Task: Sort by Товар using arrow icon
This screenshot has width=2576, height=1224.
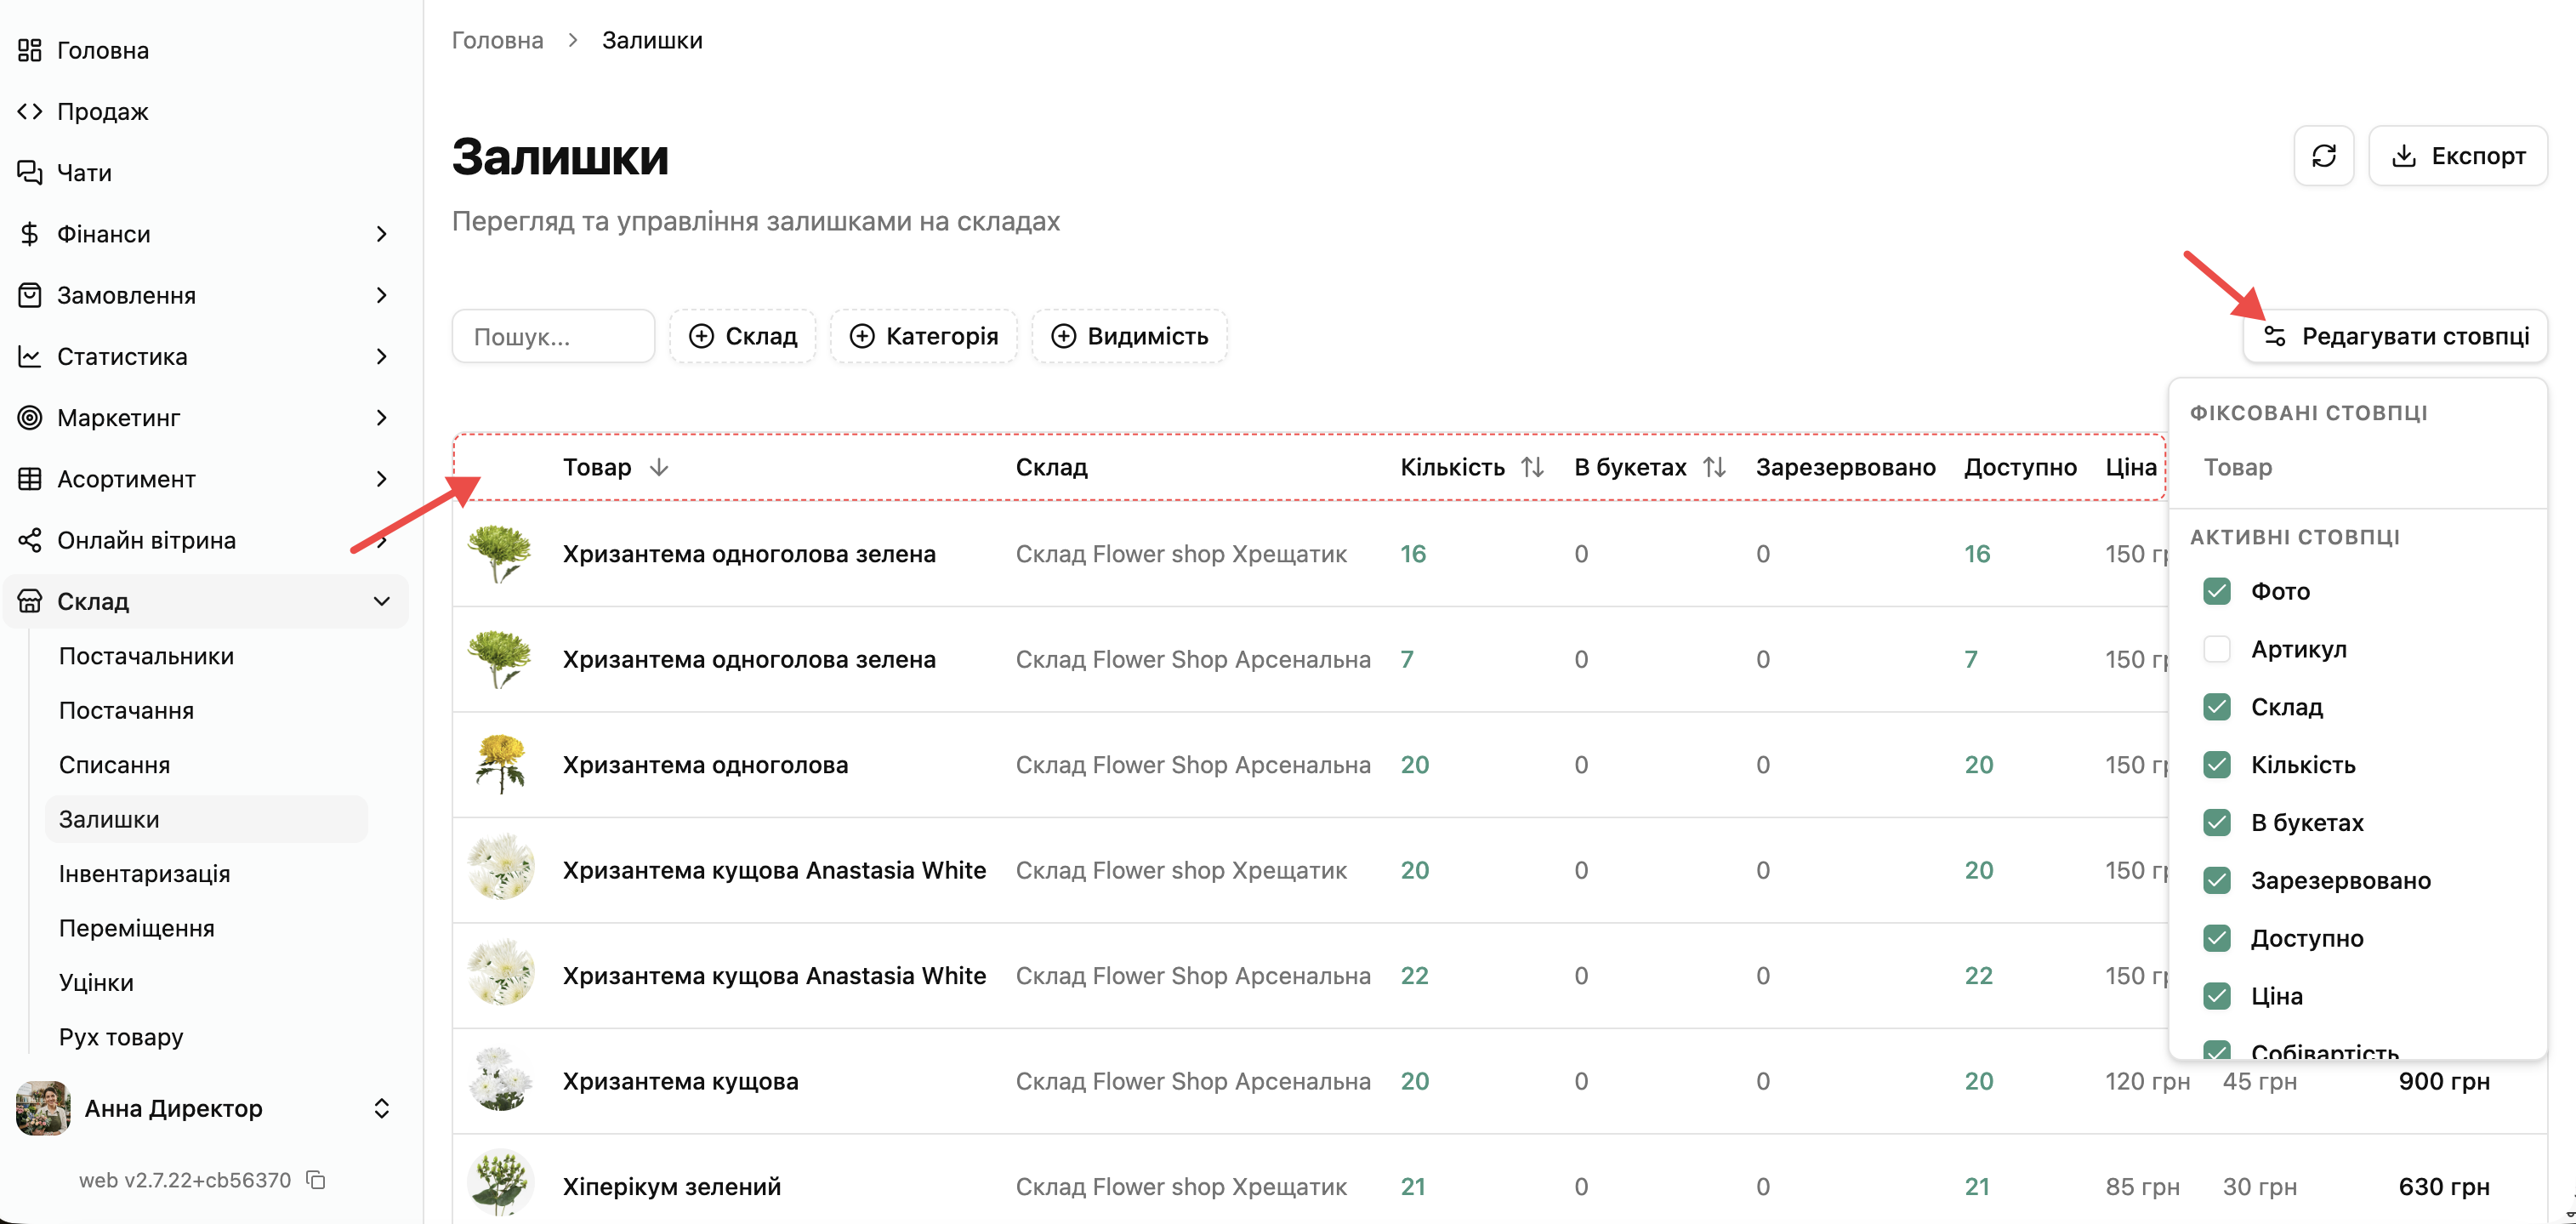Action: tap(658, 467)
